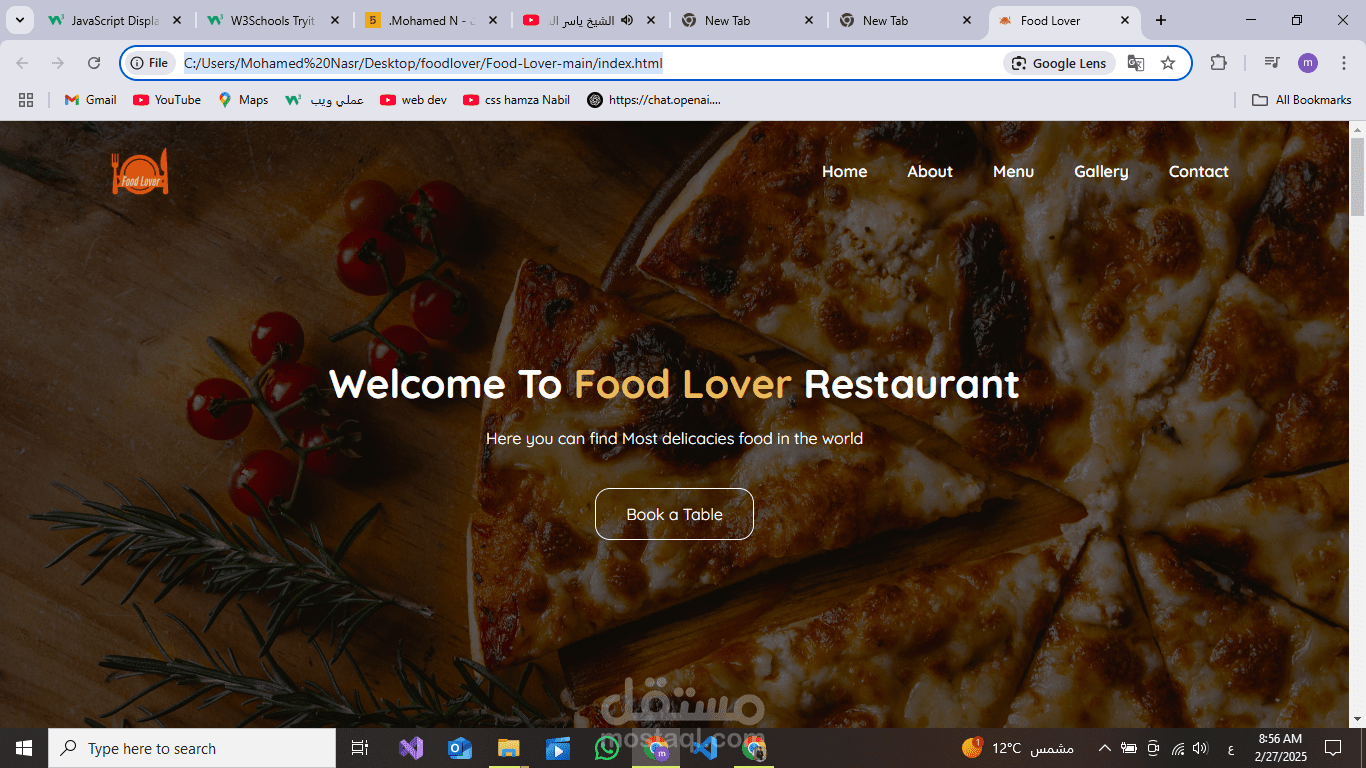Open a new browser tab

tap(1160, 20)
